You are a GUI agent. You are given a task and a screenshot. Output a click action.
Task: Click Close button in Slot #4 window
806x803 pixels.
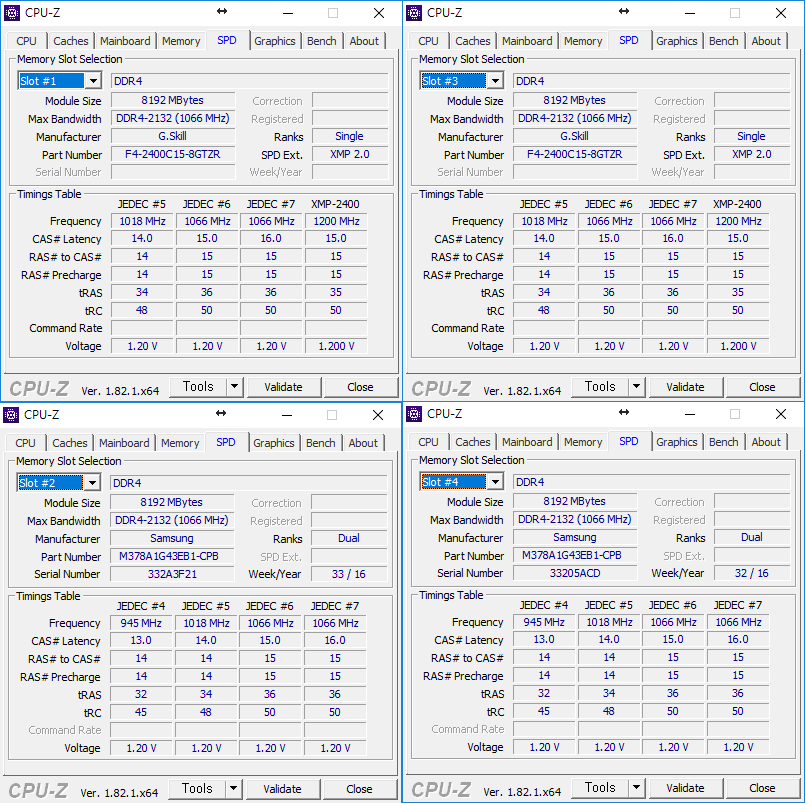tap(763, 788)
